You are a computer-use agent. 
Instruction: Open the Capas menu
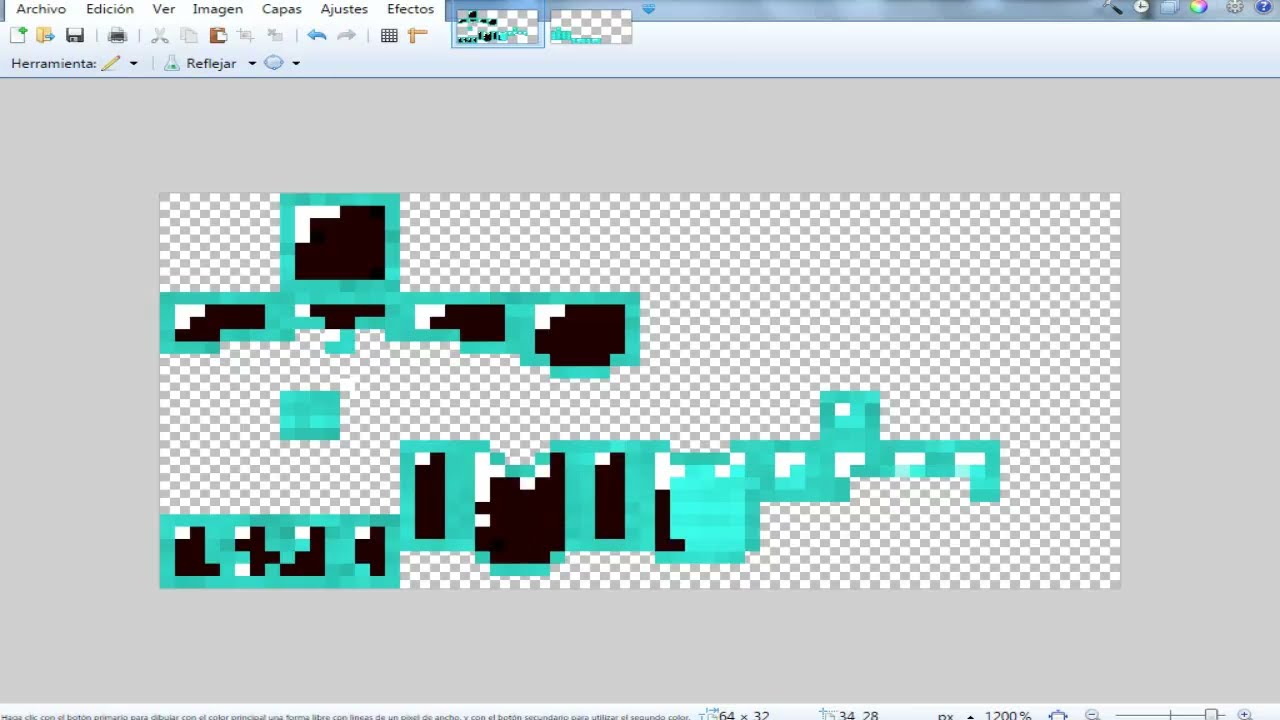pyautogui.click(x=282, y=9)
